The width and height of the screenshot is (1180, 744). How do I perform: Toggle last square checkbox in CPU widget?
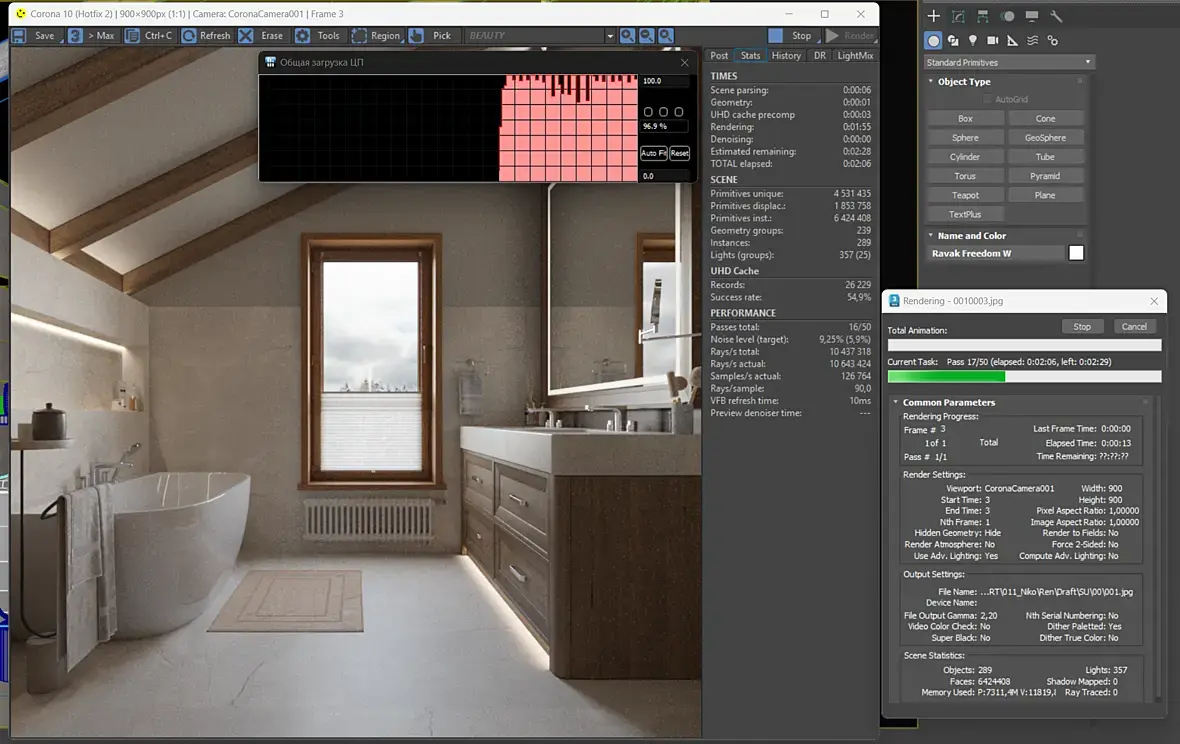point(679,111)
